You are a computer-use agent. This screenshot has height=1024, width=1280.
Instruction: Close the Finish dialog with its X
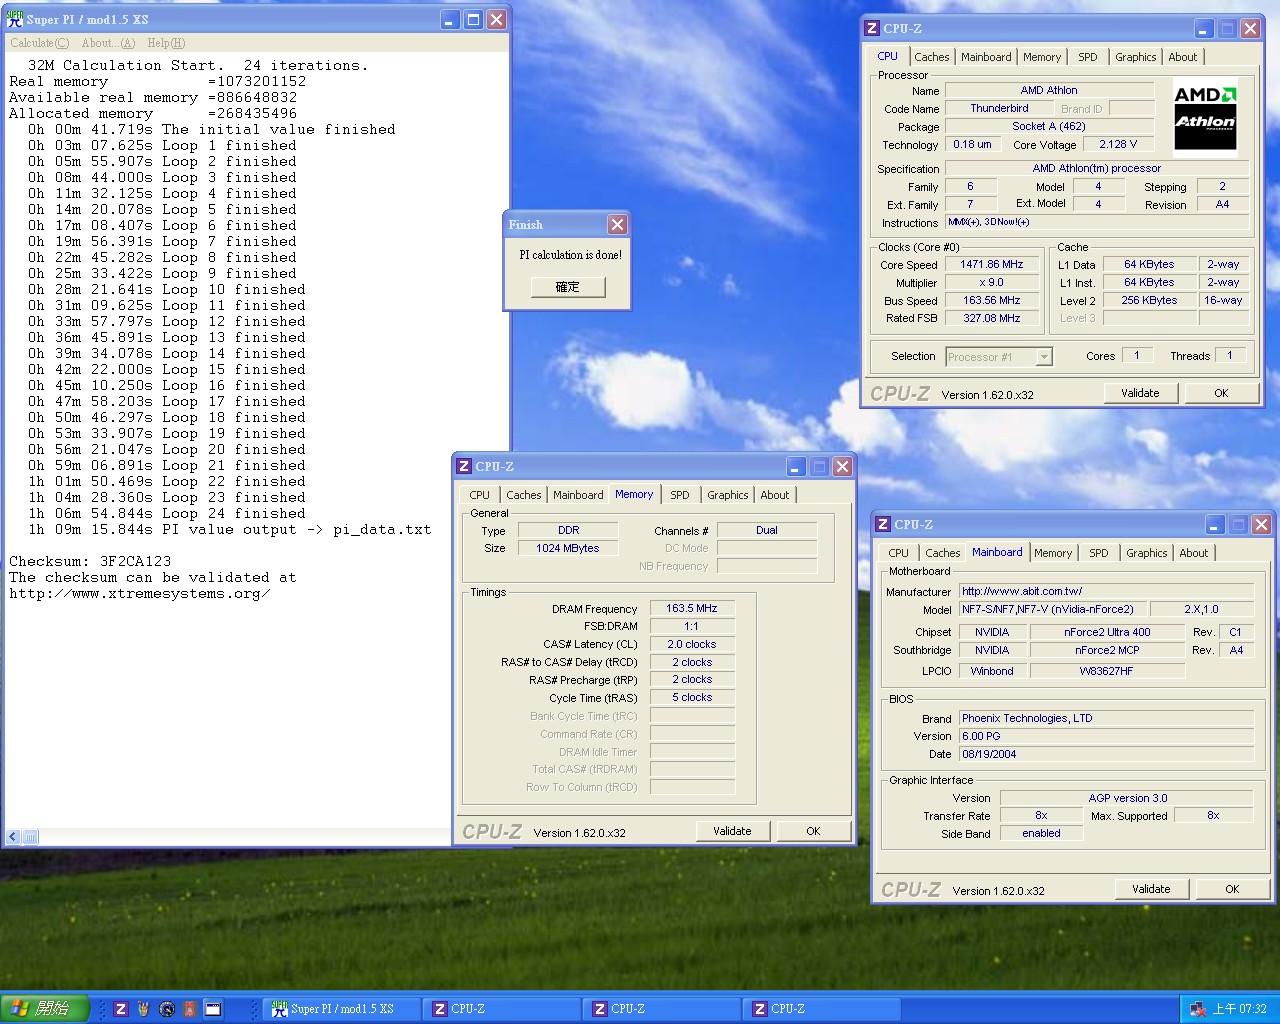(617, 224)
